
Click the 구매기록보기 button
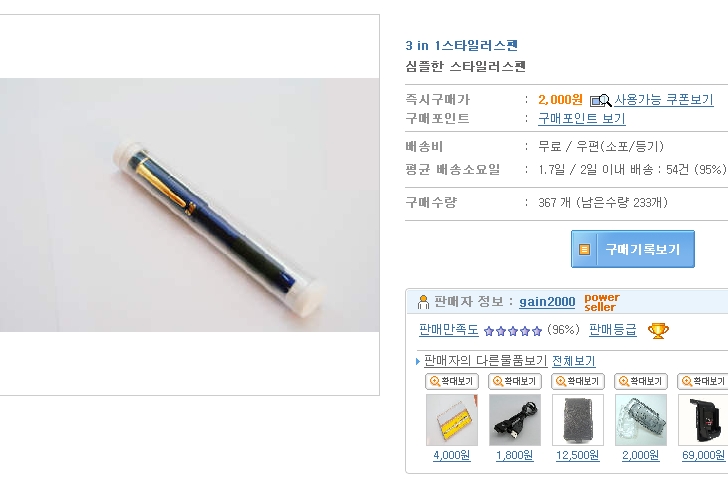[633, 249]
